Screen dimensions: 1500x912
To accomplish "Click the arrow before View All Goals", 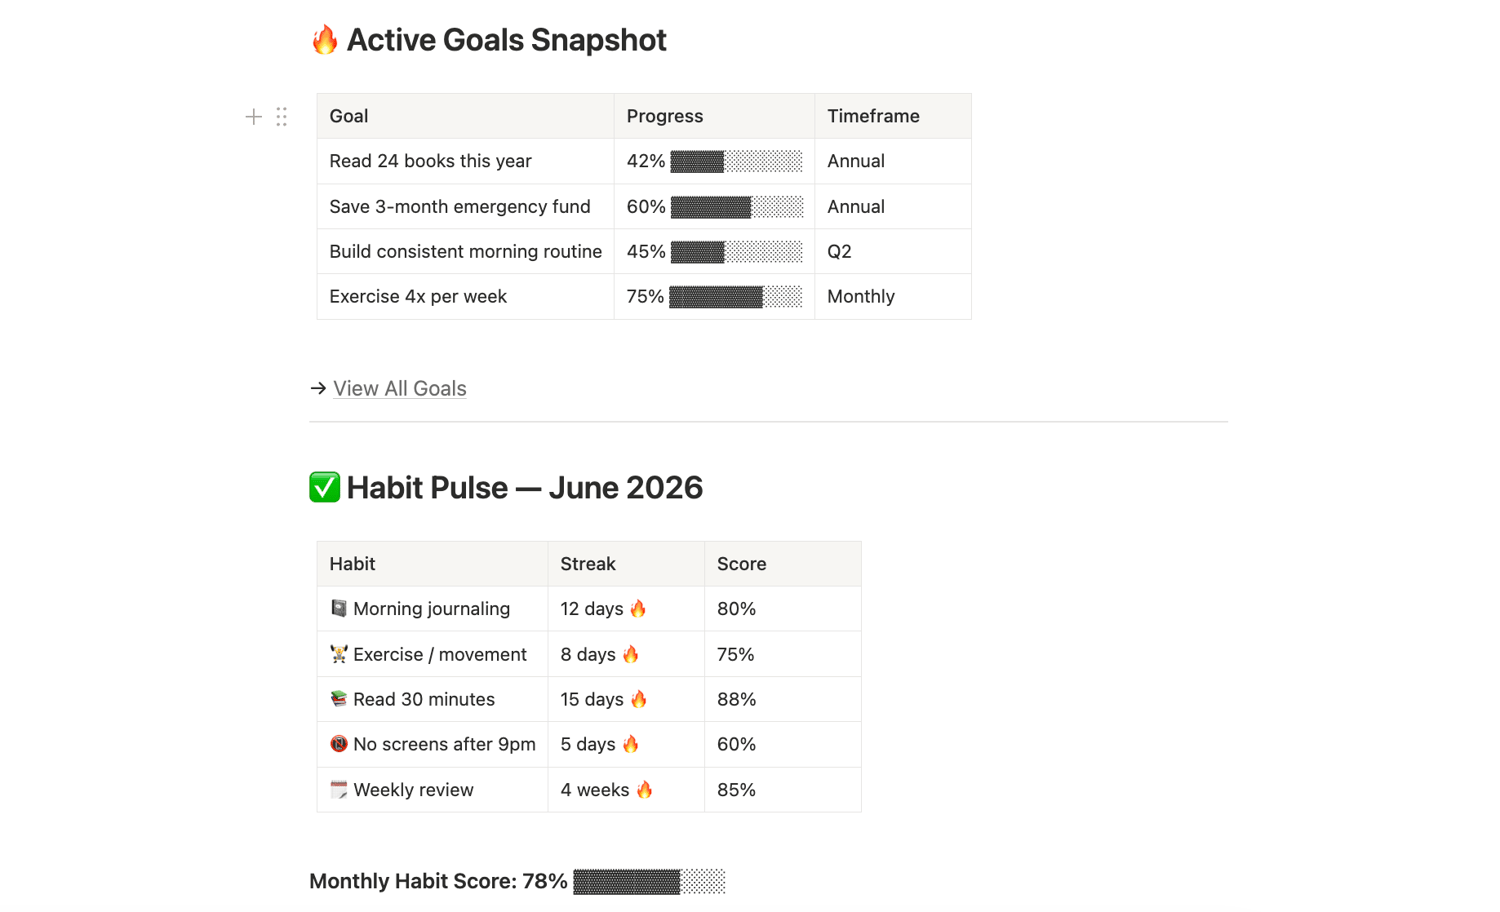I will (x=318, y=388).
